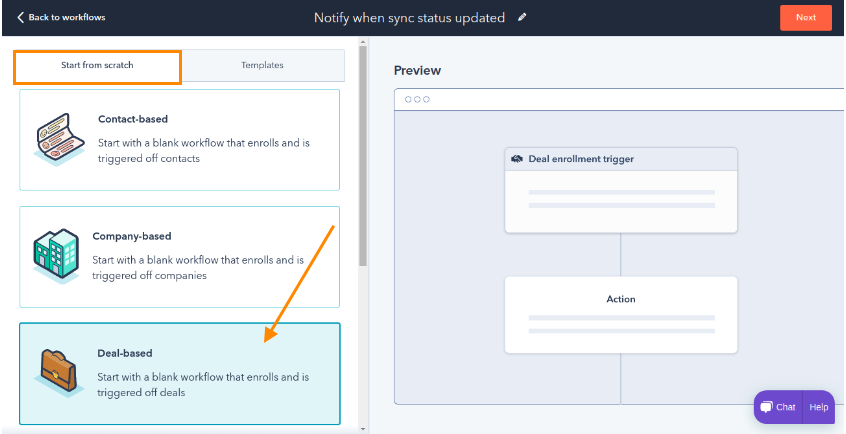Click the workflow list scrollbar thumb
Viewport: 846px width, 434px height.
click(363, 157)
